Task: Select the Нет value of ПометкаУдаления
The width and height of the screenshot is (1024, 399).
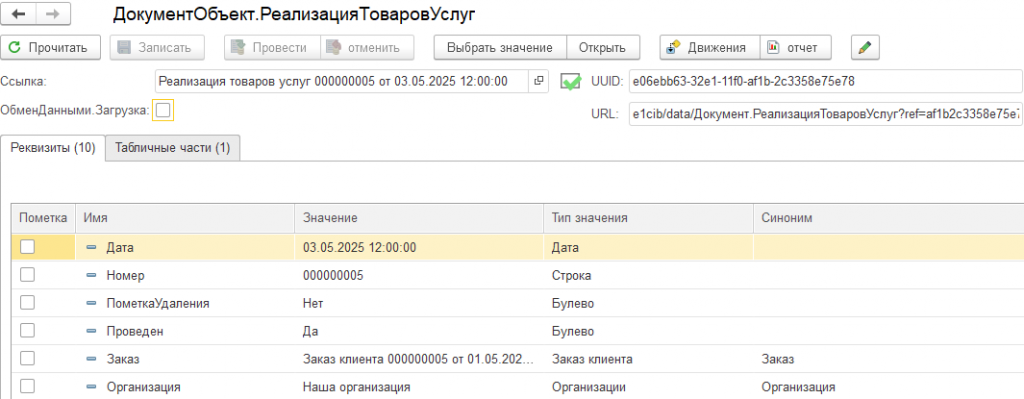Action: point(419,304)
